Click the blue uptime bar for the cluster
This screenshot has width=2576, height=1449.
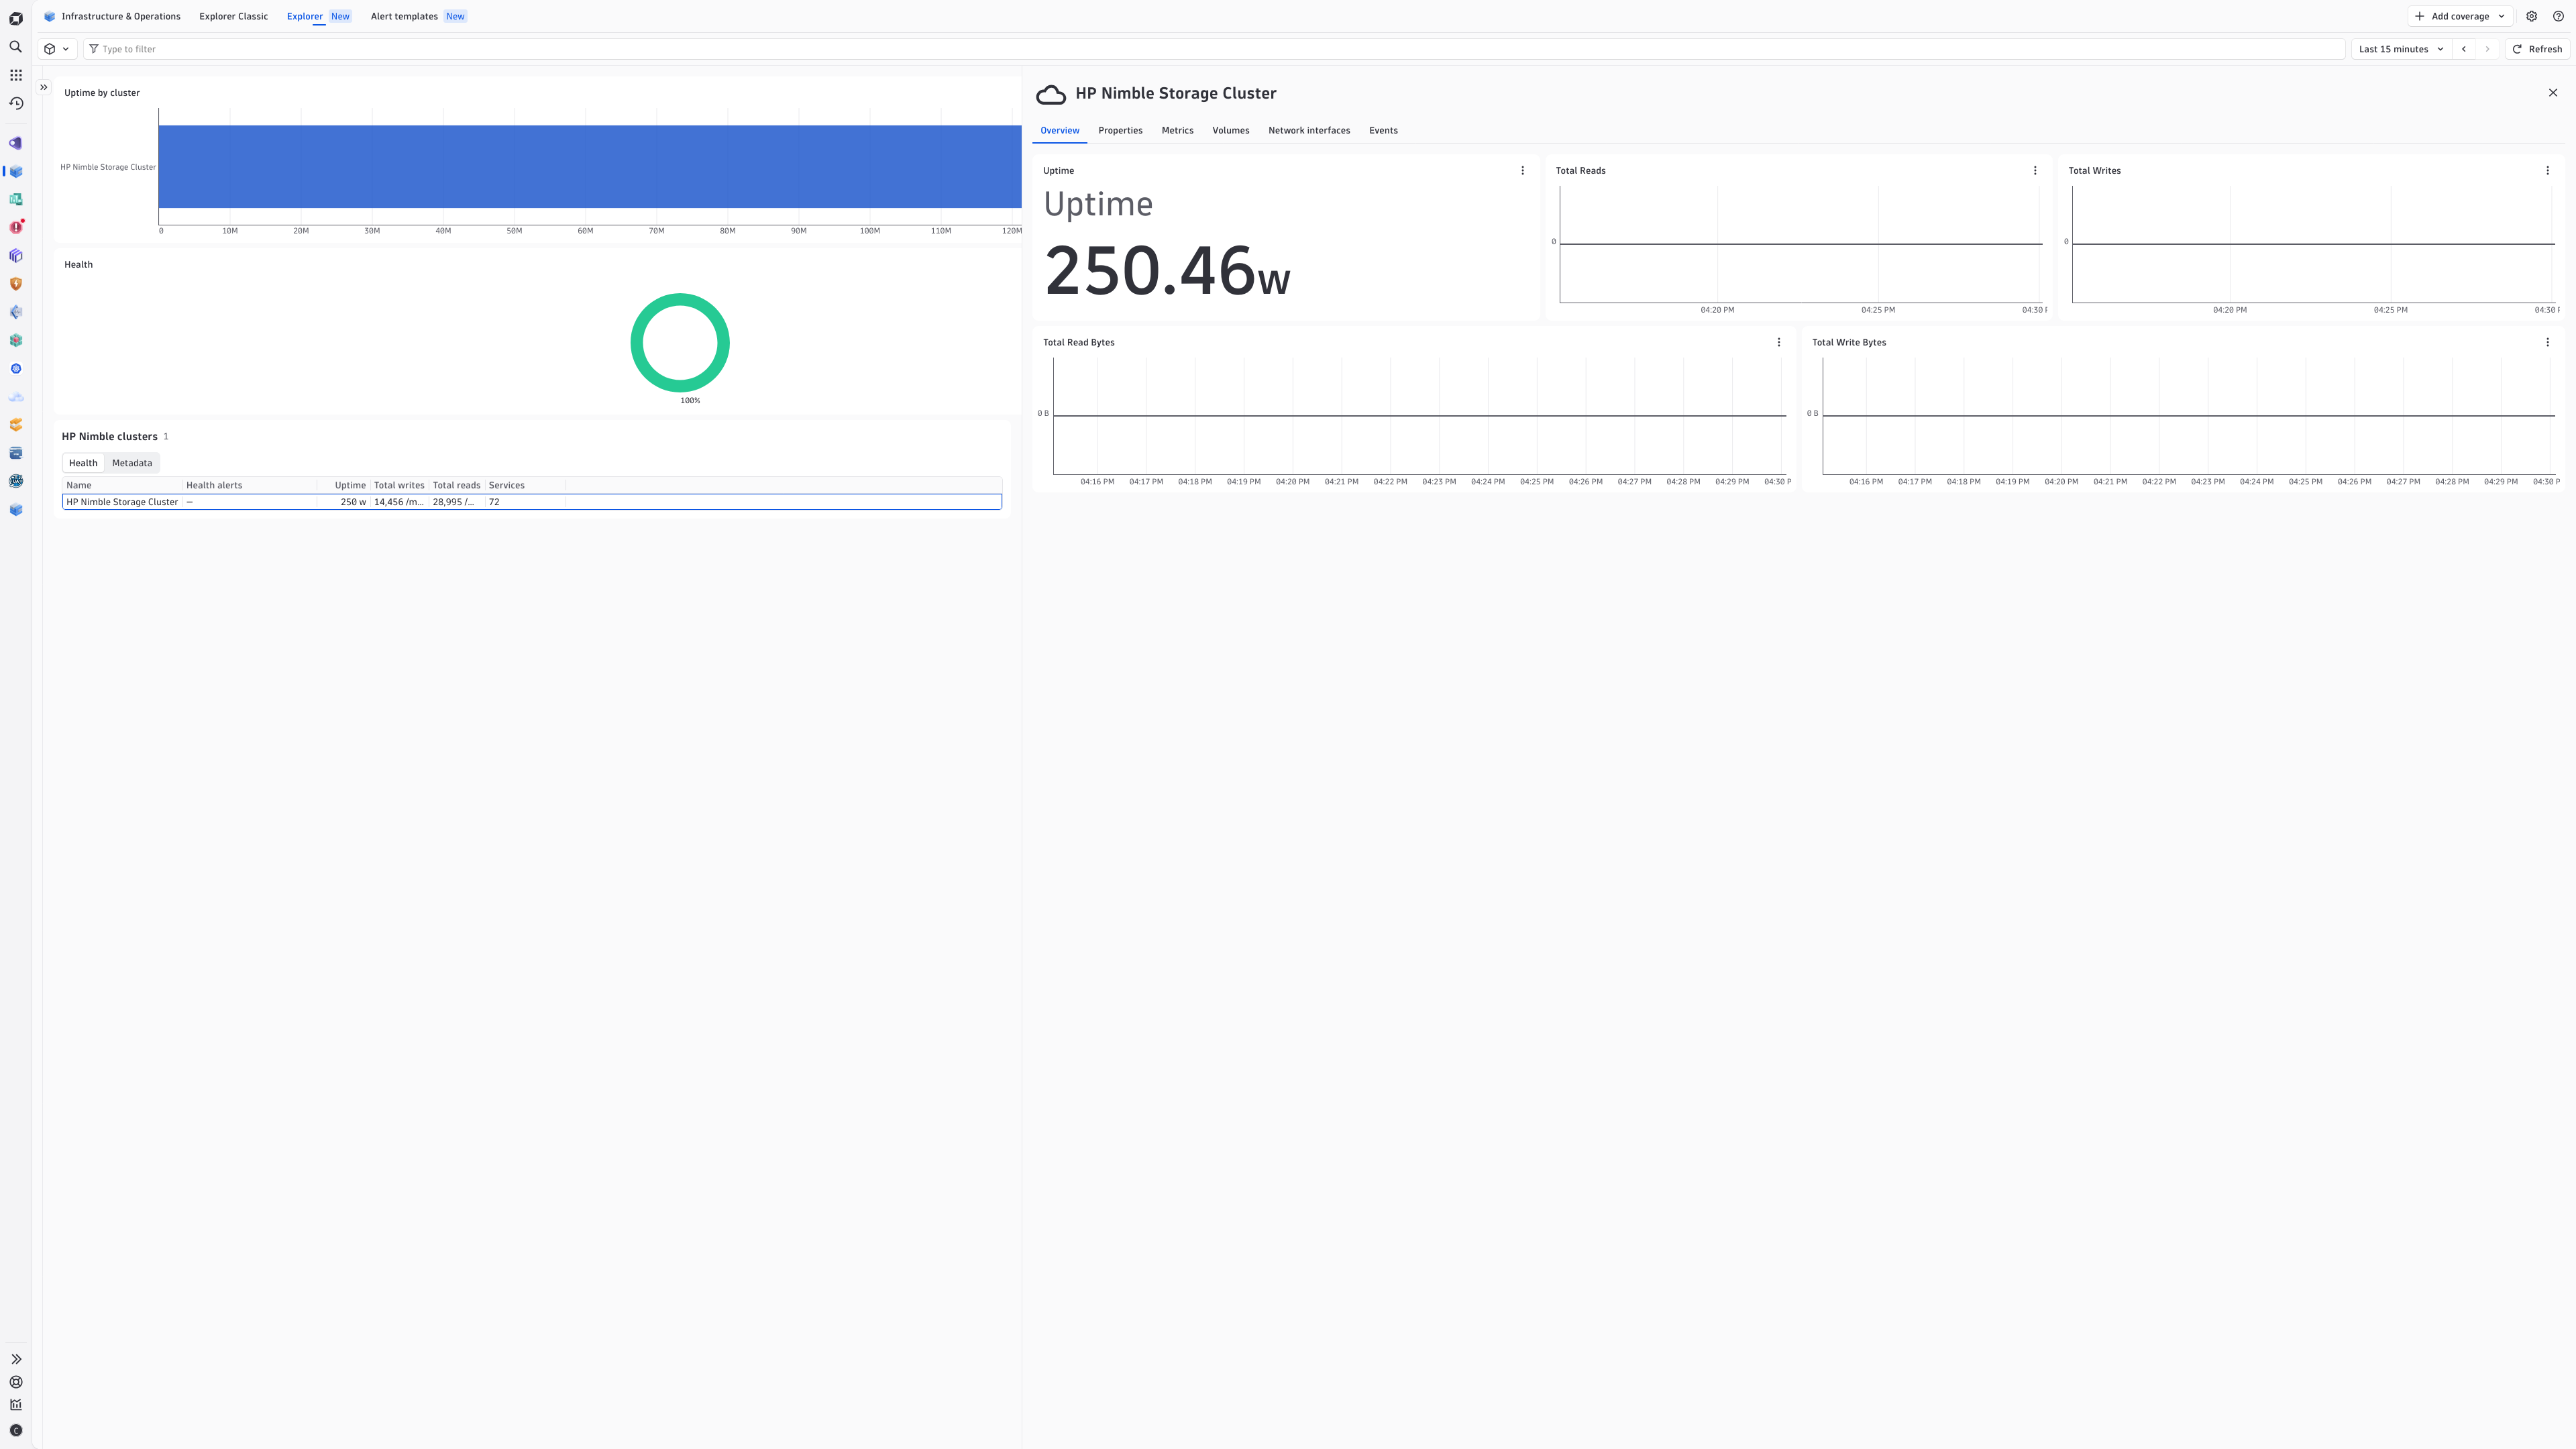pyautogui.click(x=589, y=166)
